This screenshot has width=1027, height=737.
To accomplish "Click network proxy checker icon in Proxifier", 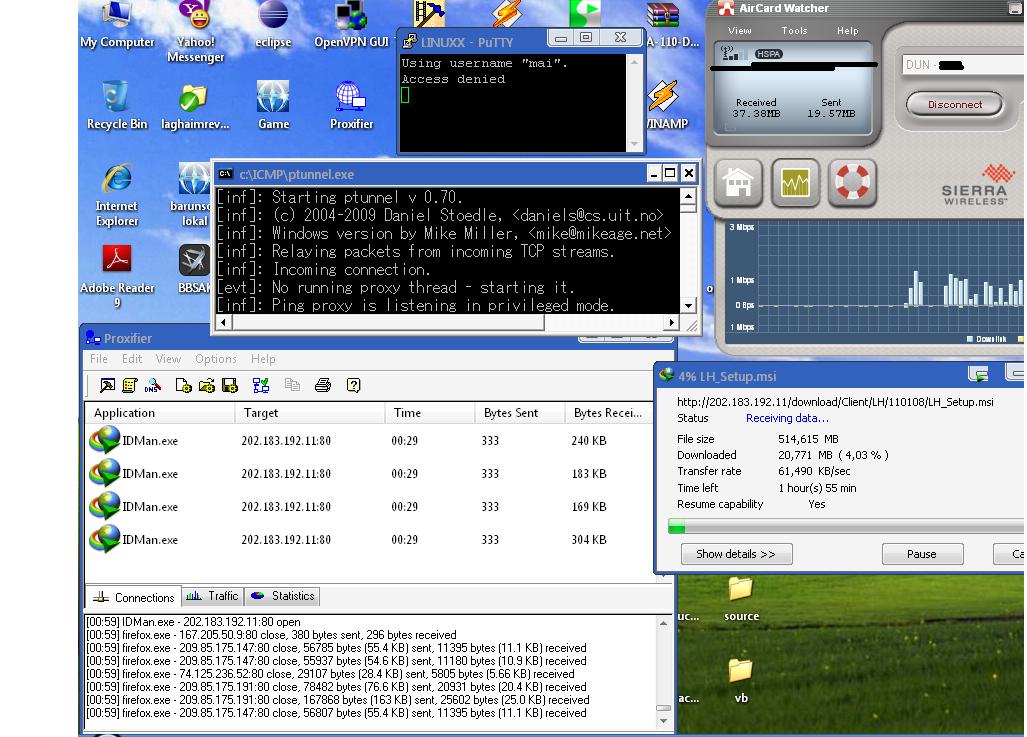I will (261, 385).
